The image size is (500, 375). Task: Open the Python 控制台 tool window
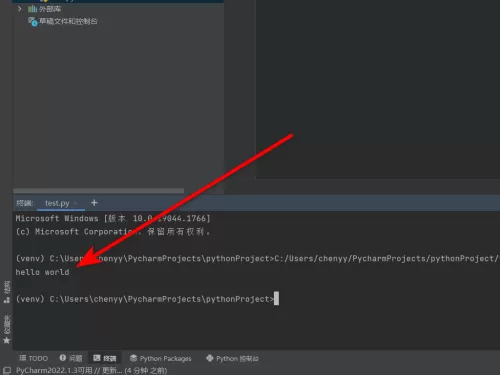(x=232, y=358)
